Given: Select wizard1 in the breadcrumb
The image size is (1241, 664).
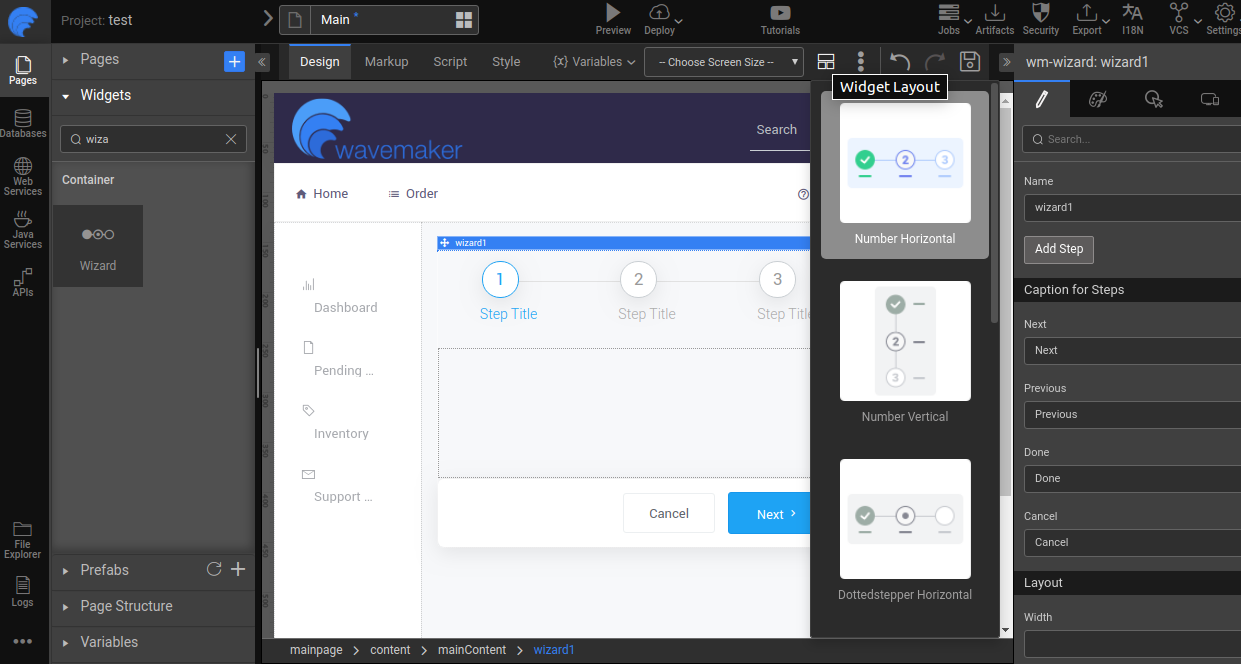Looking at the screenshot, I should tap(554, 650).
